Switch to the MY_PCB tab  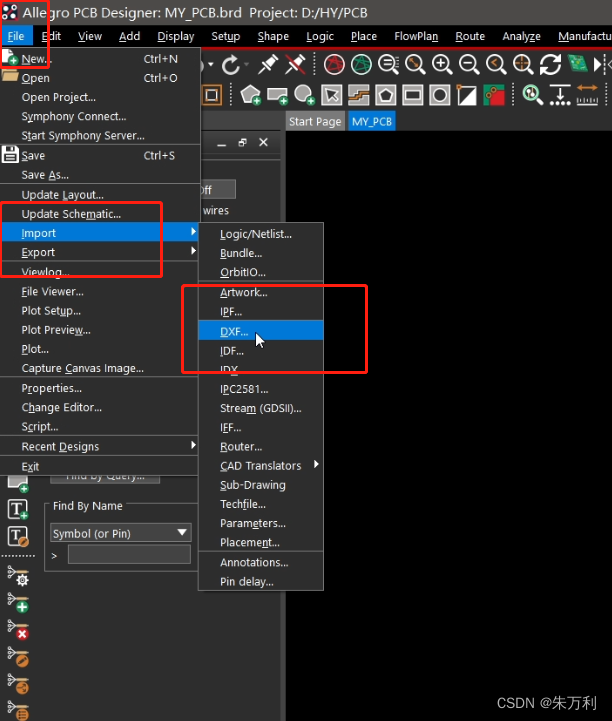coord(372,121)
